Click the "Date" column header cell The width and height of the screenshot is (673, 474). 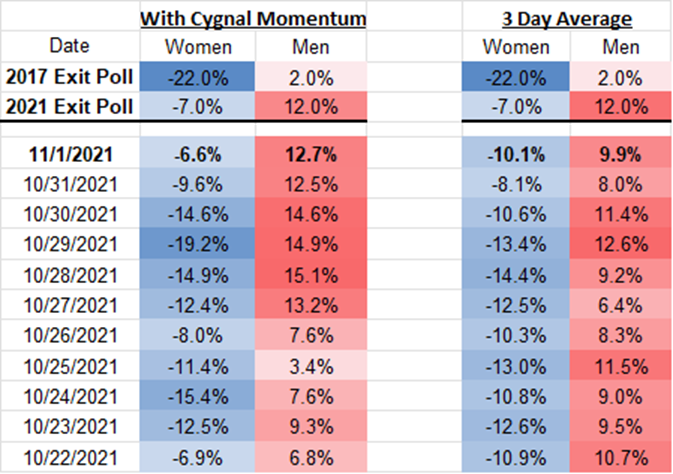point(68,47)
